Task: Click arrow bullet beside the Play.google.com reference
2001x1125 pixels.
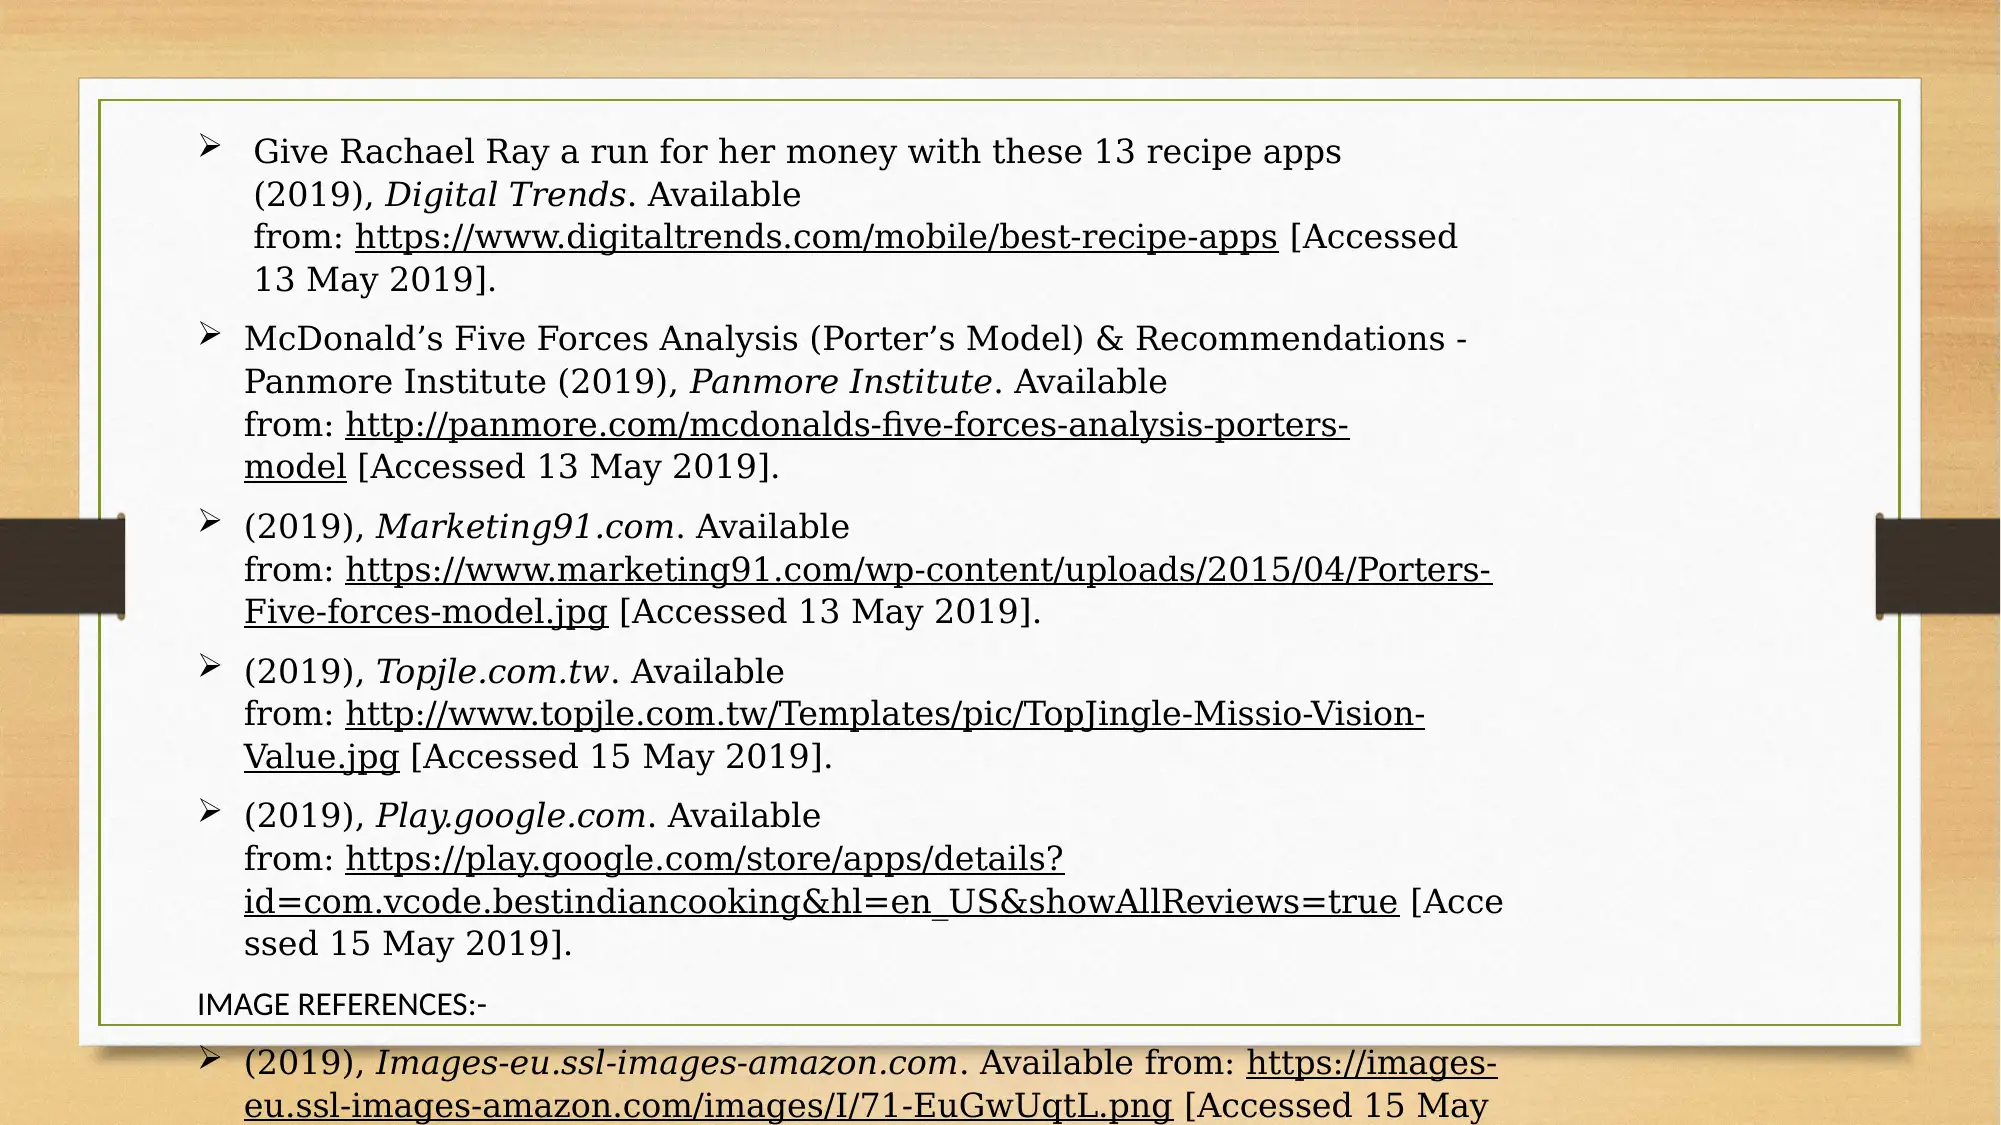Action: [209, 809]
